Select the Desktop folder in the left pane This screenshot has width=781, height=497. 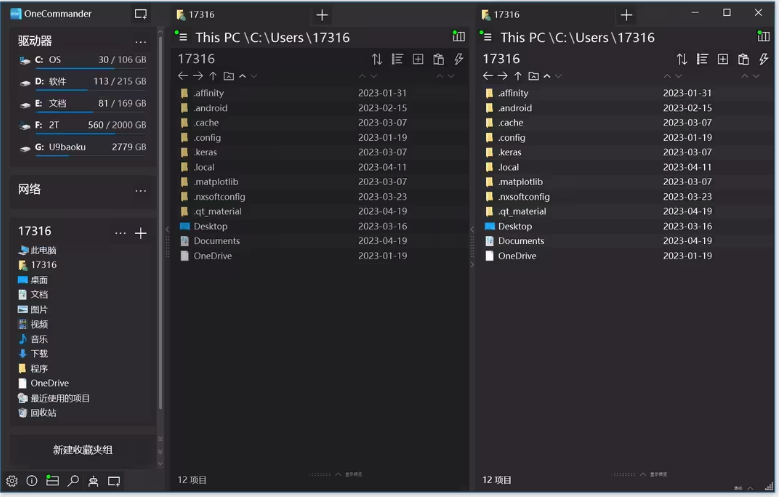tap(319, 226)
